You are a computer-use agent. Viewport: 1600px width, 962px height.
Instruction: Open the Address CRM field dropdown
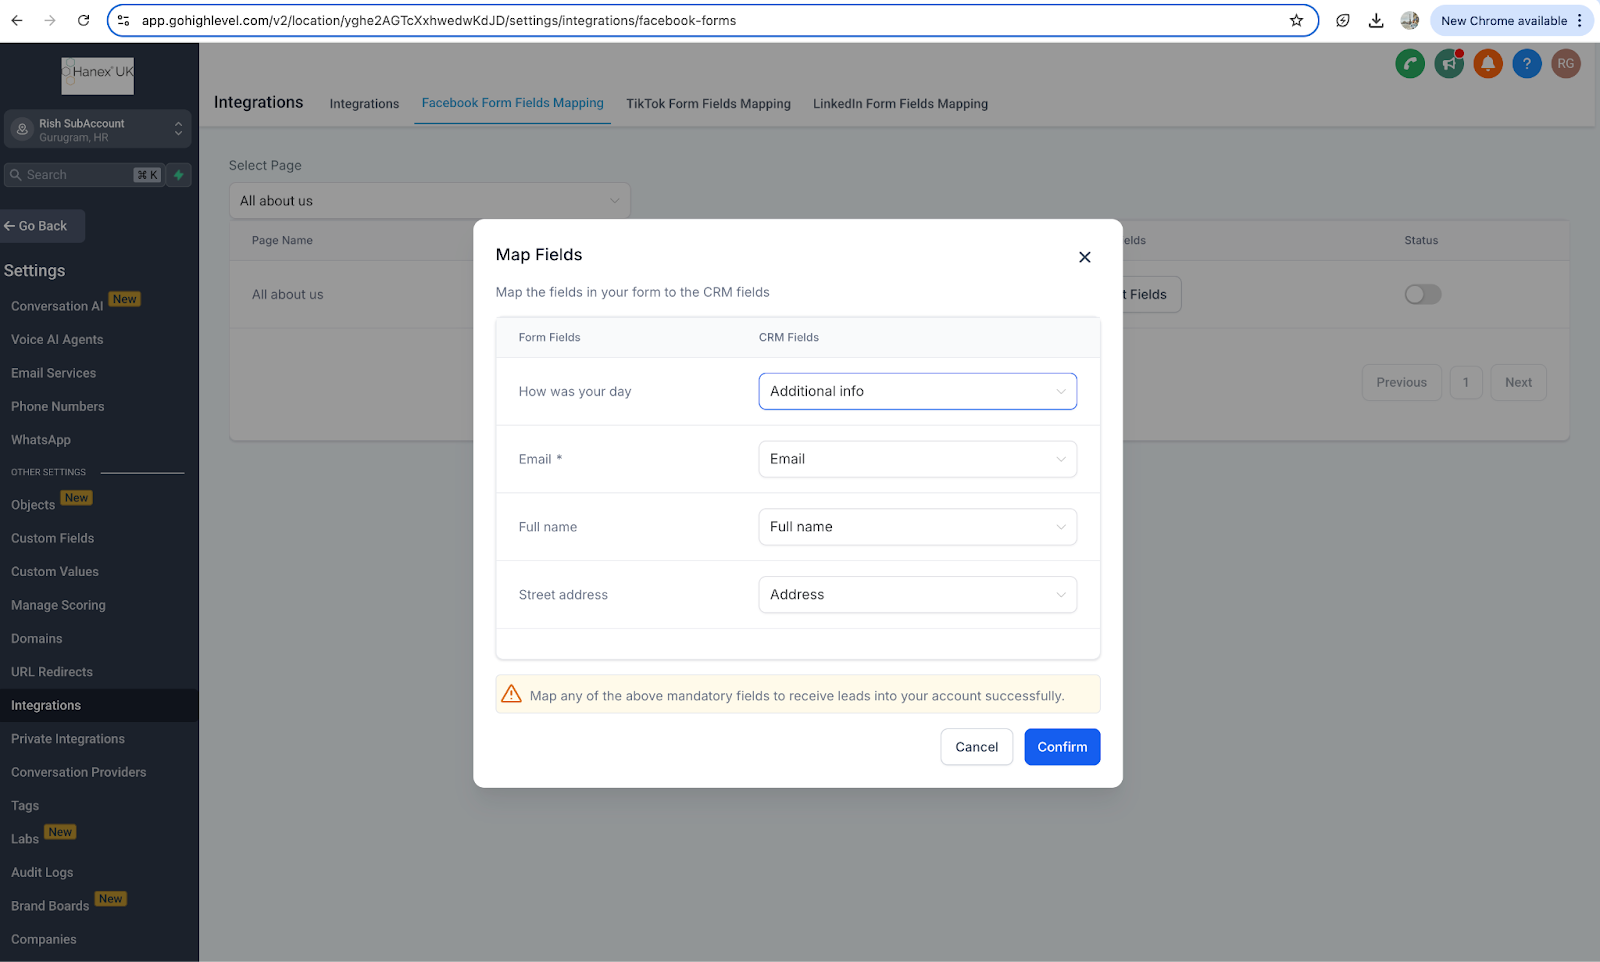918,594
